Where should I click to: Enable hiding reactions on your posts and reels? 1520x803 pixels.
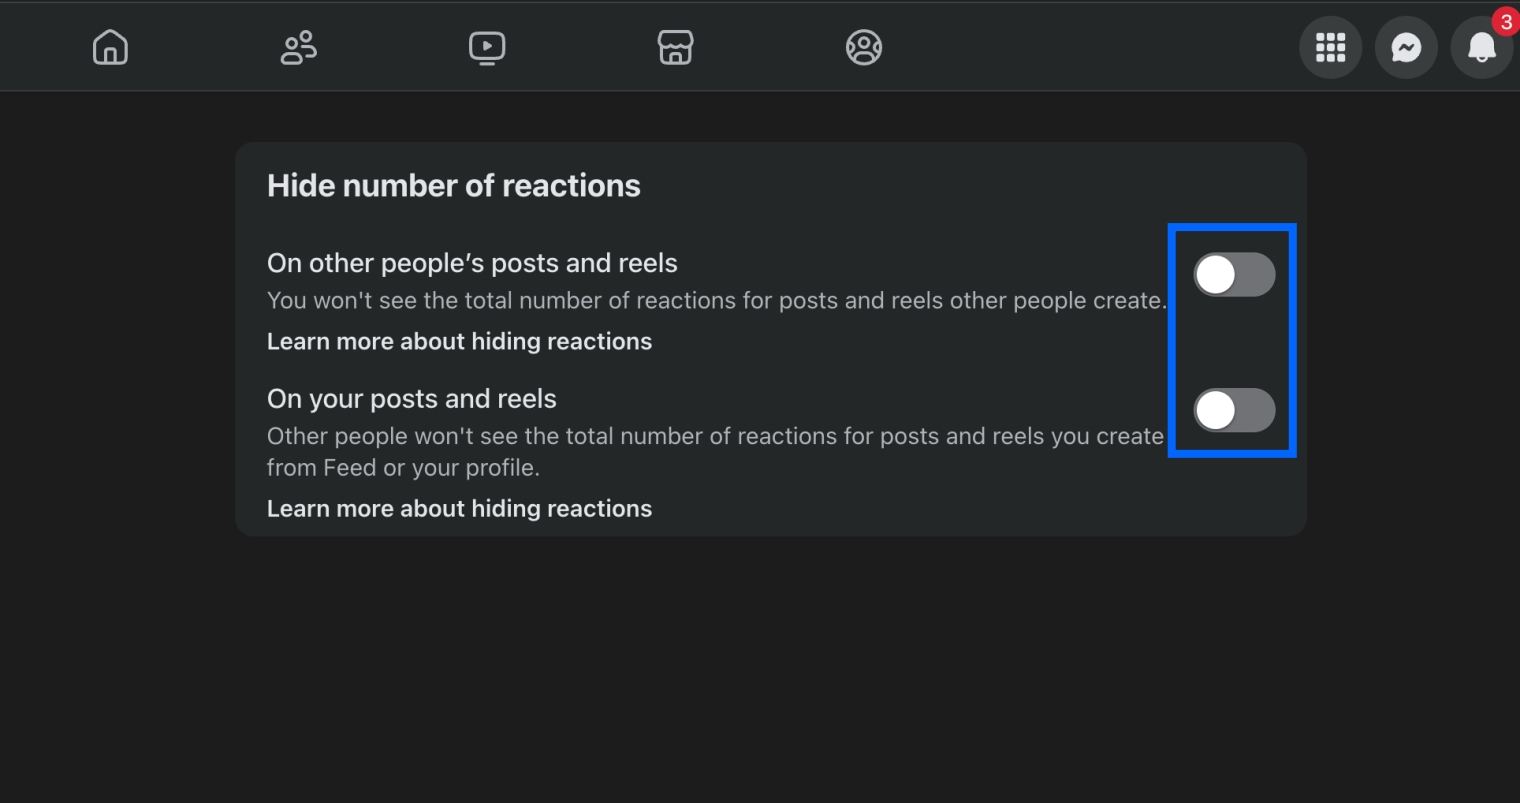[x=1233, y=410]
